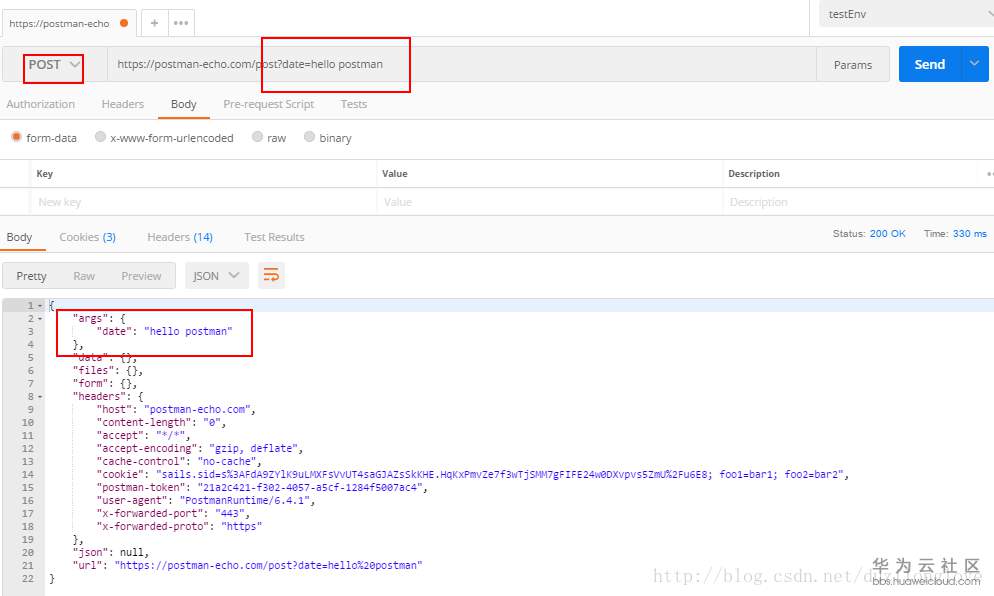Click the 330 ms time value
The height and width of the screenshot is (596, 994).
(969, 233)
